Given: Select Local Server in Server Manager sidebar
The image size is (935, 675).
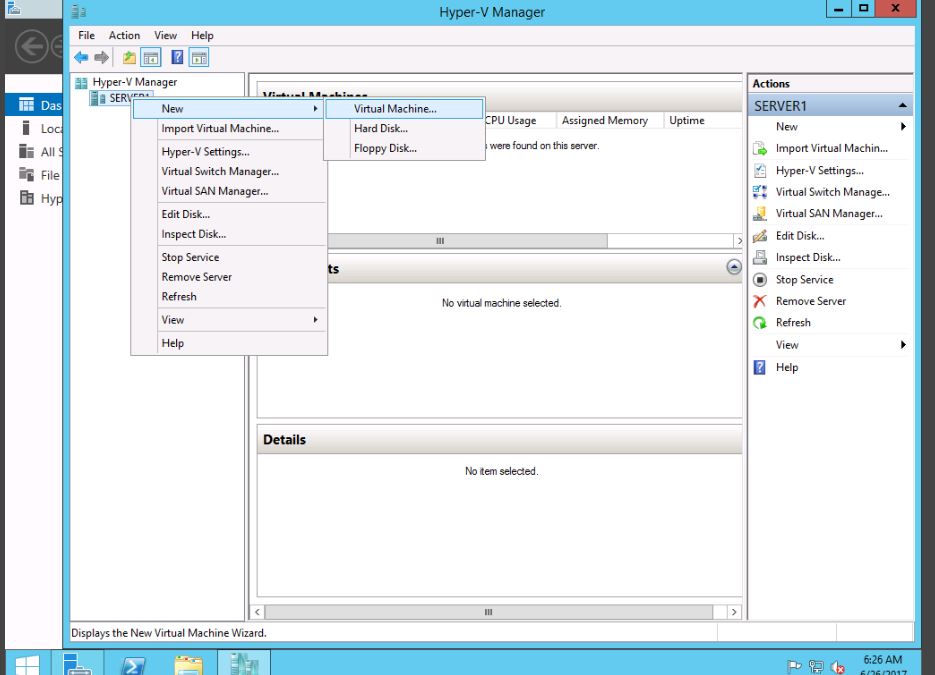Looking at the screenshot, I should (x=35, y=128).
